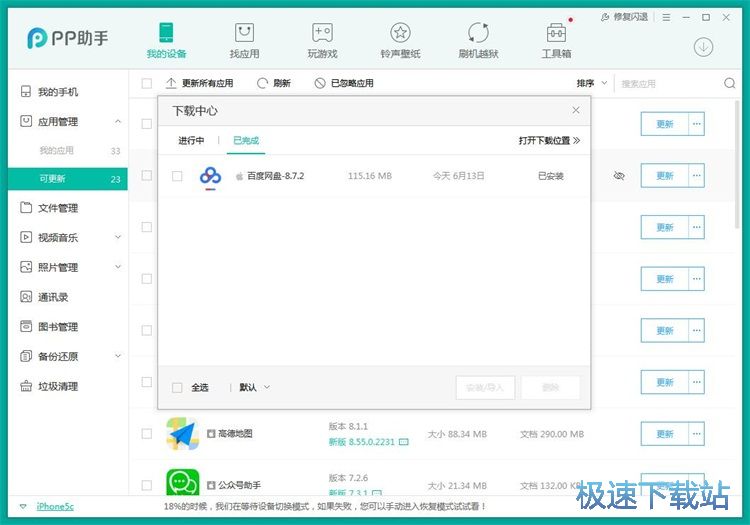This screenshot has width=750, height=525.
Task: Click the 公众号助手 app icon
Action: (183, 482)
